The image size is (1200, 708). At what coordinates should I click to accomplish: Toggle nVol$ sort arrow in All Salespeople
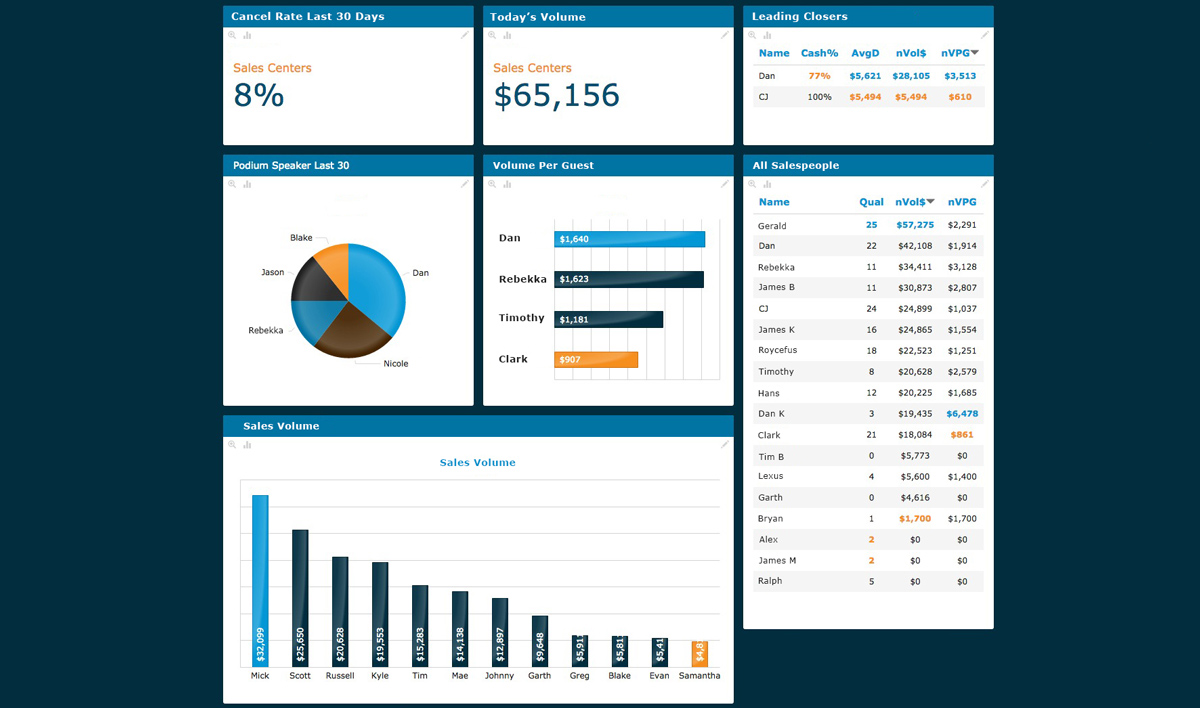(x=931, y=202)
